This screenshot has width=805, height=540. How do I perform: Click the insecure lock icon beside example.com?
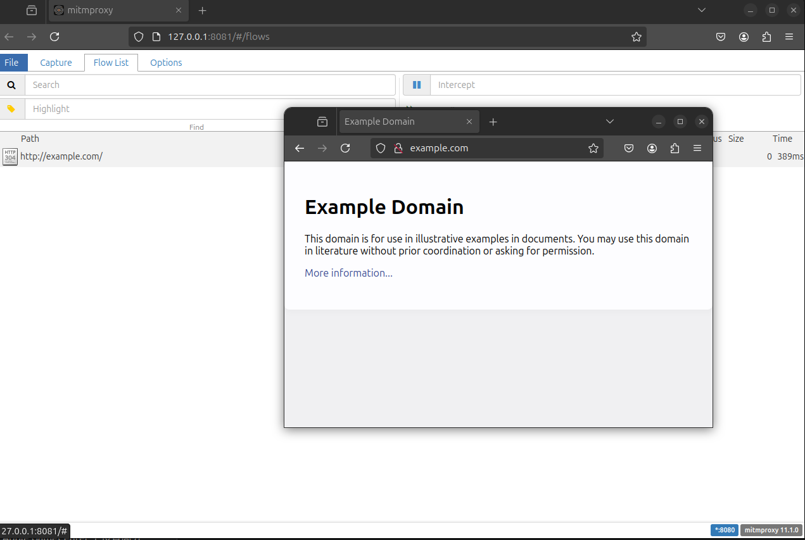(x=398, y=148)
